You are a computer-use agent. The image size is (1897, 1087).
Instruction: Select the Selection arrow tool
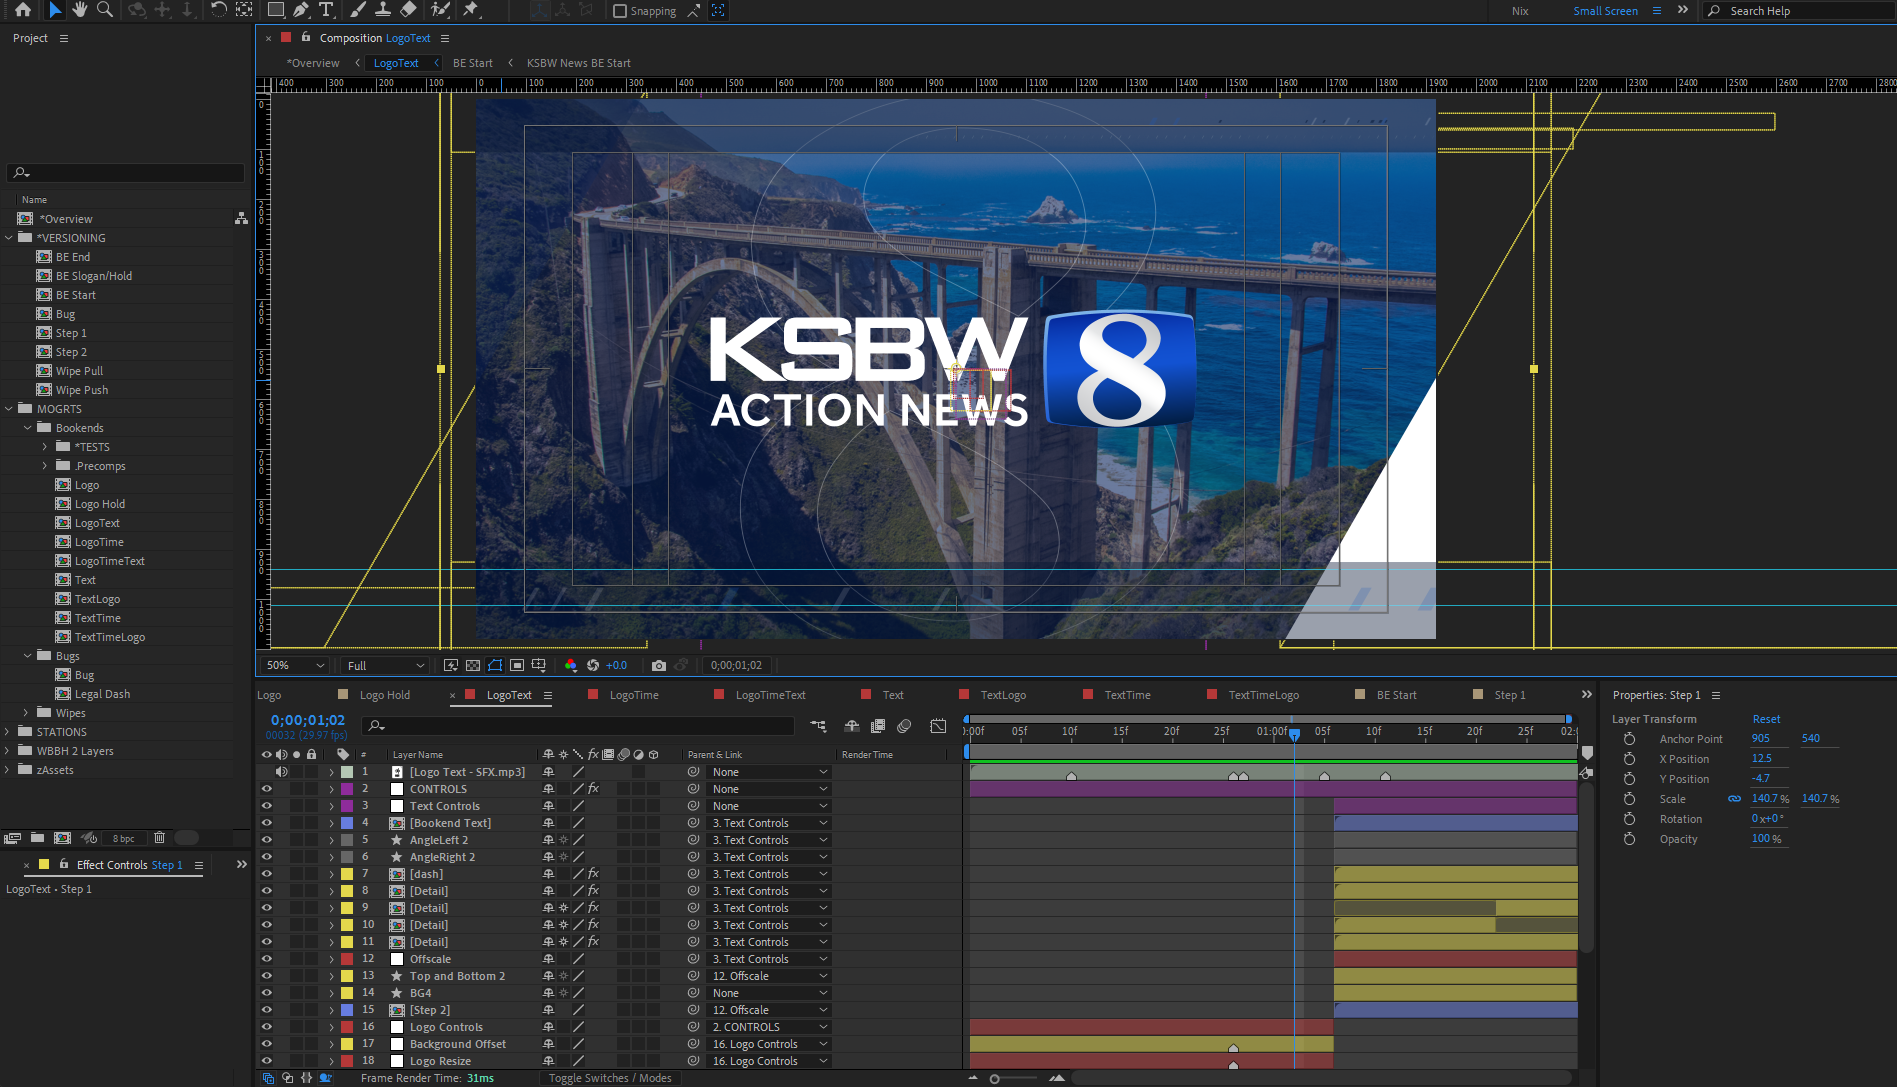pyautogui.click(x=55, y=10)
